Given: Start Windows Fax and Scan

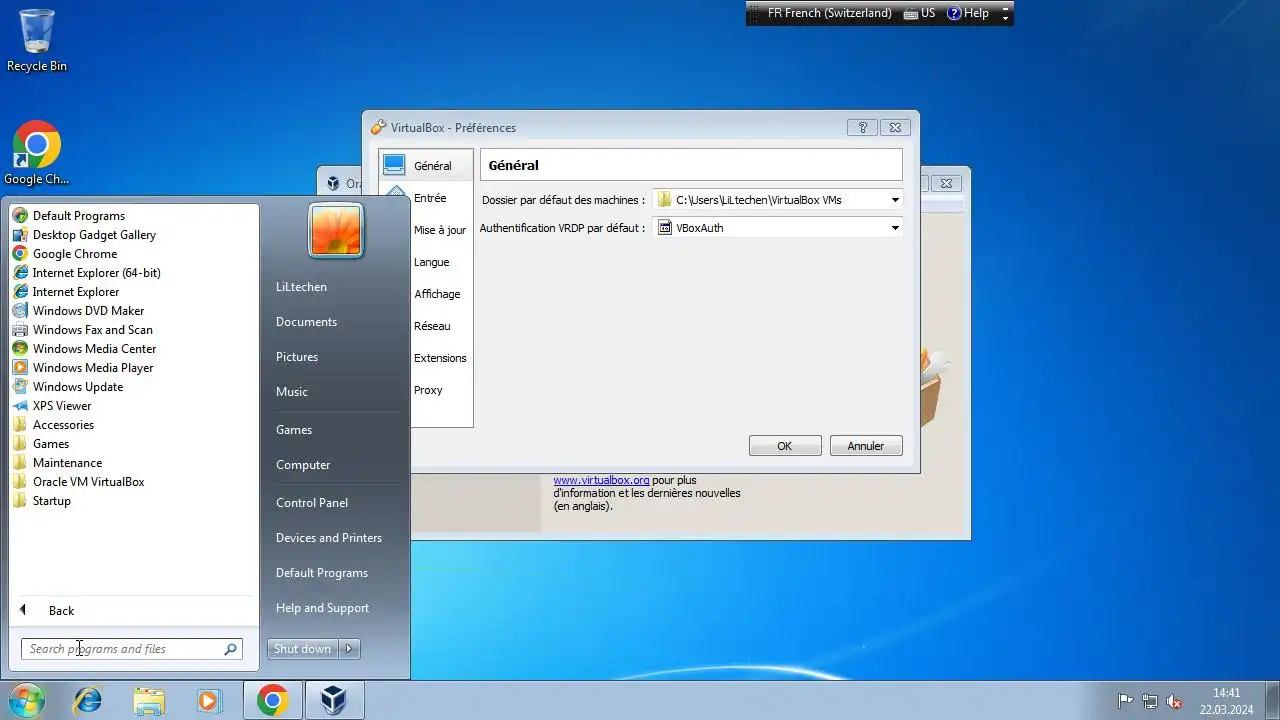Looking at the screenshot, I should (92, 330).
